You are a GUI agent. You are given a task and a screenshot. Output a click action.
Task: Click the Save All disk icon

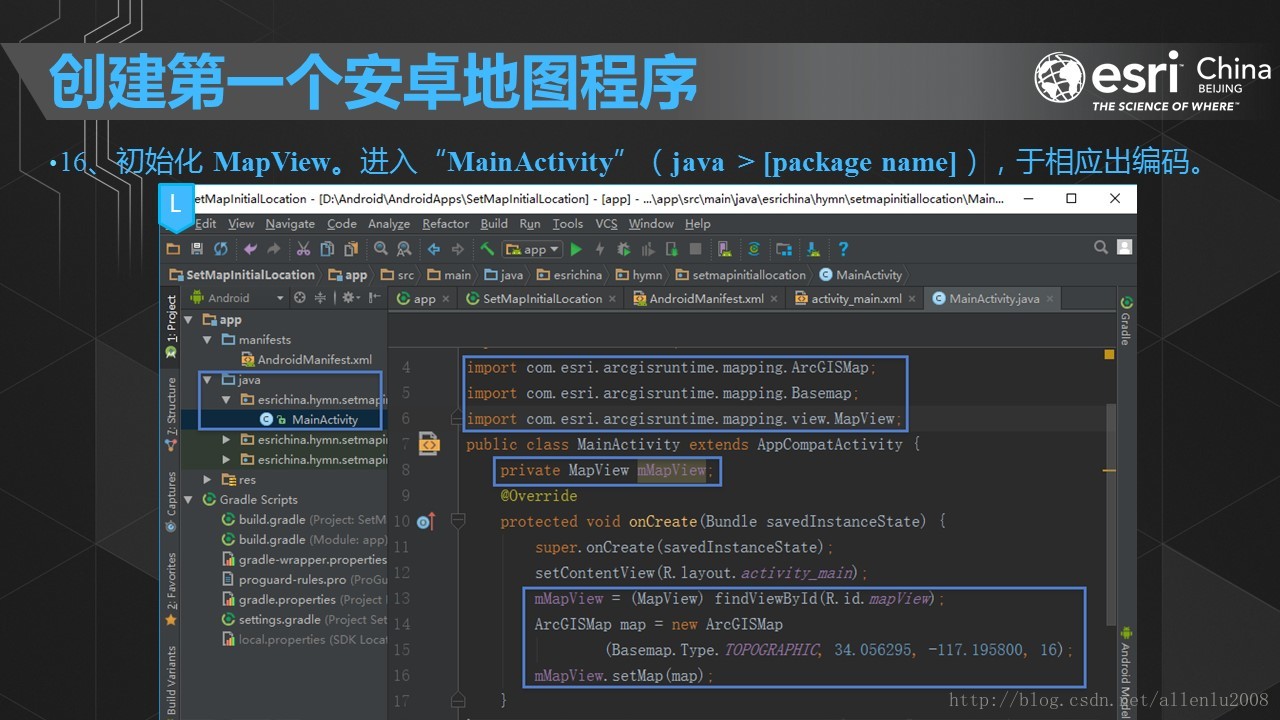point(197,249)
